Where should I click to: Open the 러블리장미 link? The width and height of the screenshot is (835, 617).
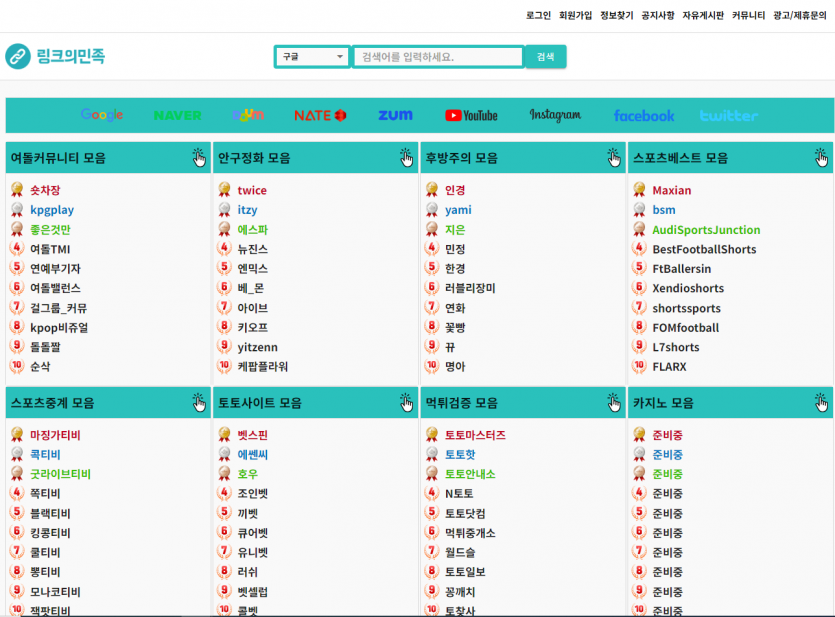[x=470, y=288]
